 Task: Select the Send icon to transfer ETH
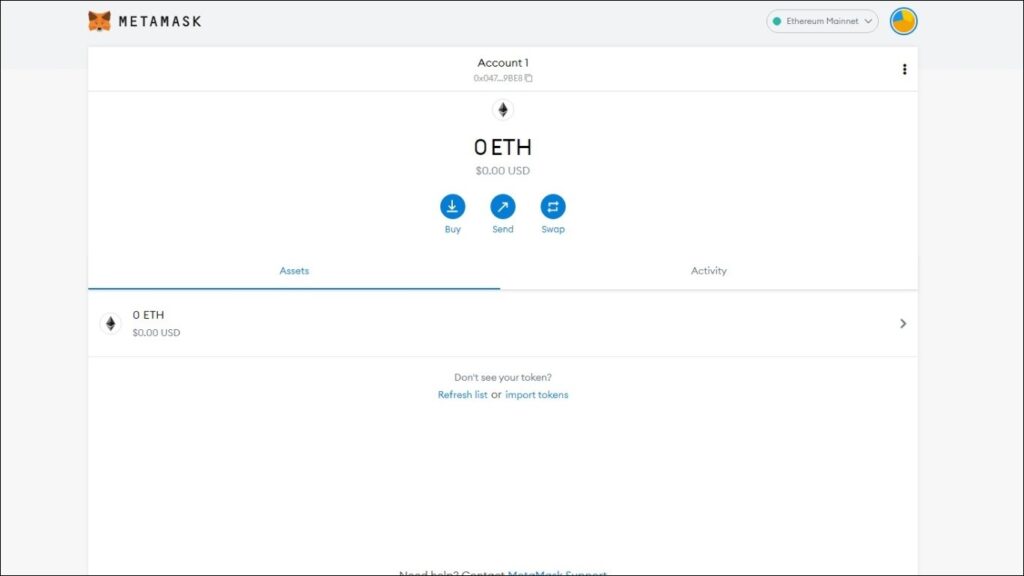coord(502,207)
